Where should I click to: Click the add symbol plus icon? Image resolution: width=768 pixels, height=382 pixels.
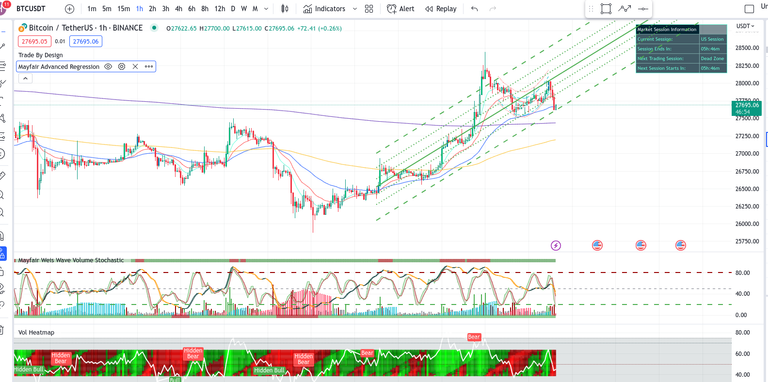[70, 9]
